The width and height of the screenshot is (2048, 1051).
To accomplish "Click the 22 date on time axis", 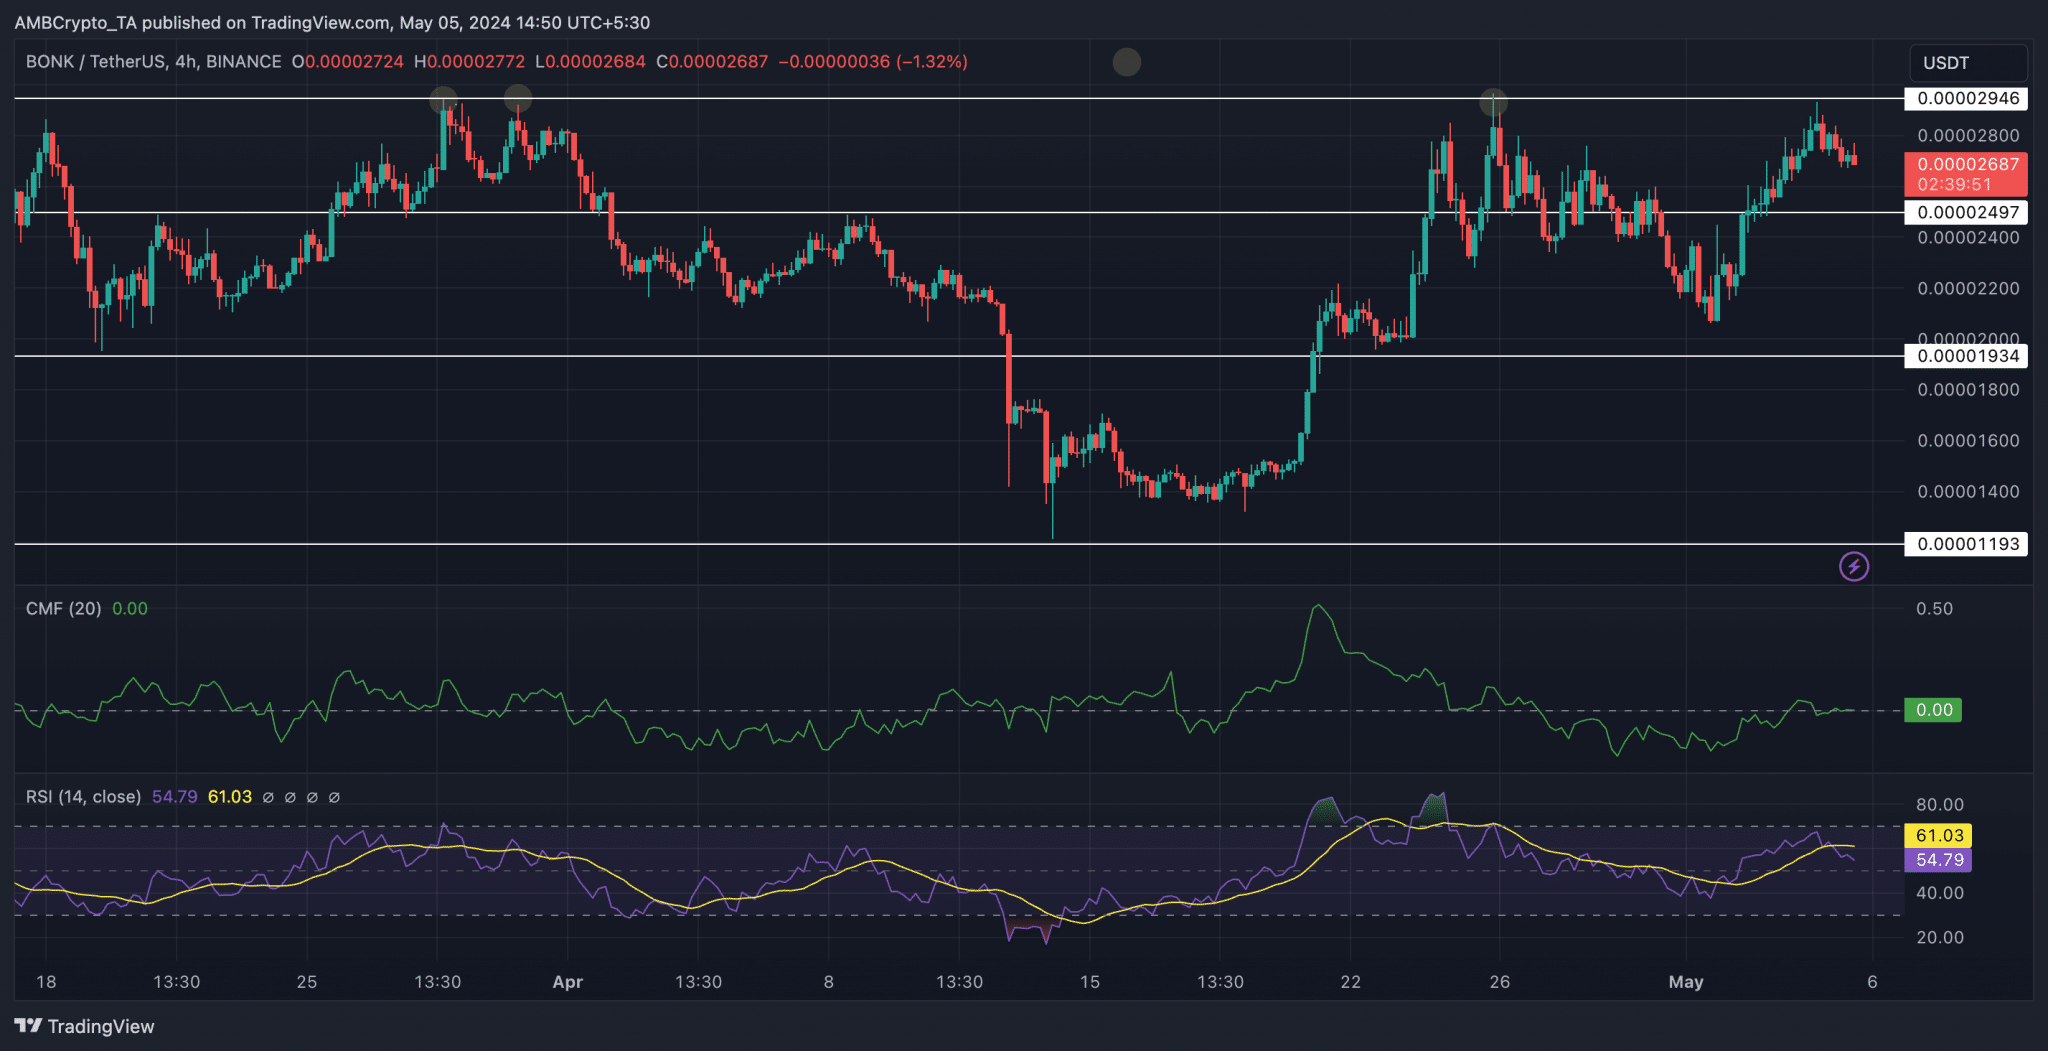I will [1351, 982].
